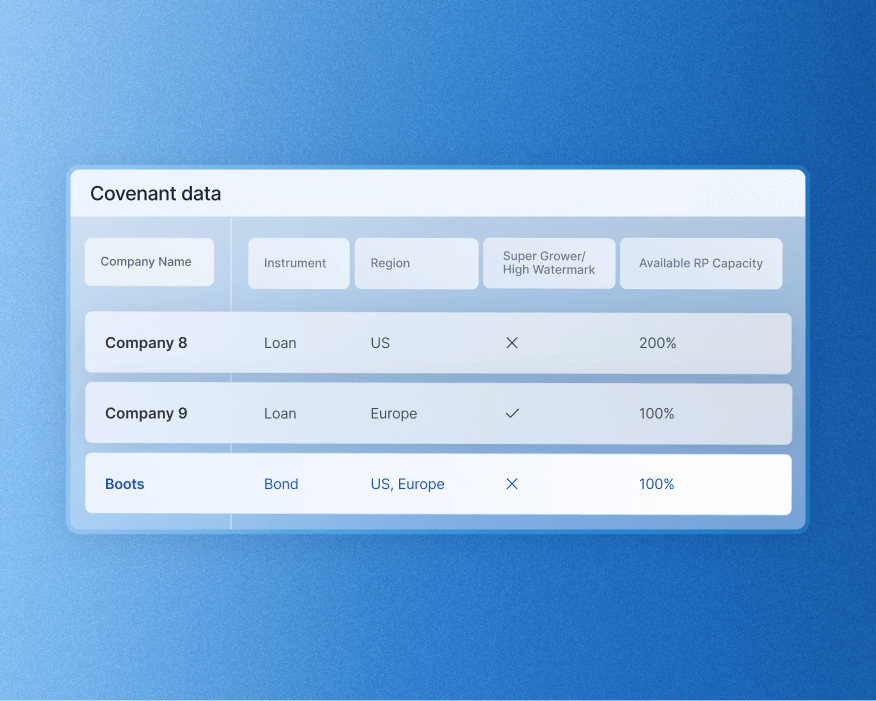Click the Super Grower/High Watermark header

pos(548,262)
